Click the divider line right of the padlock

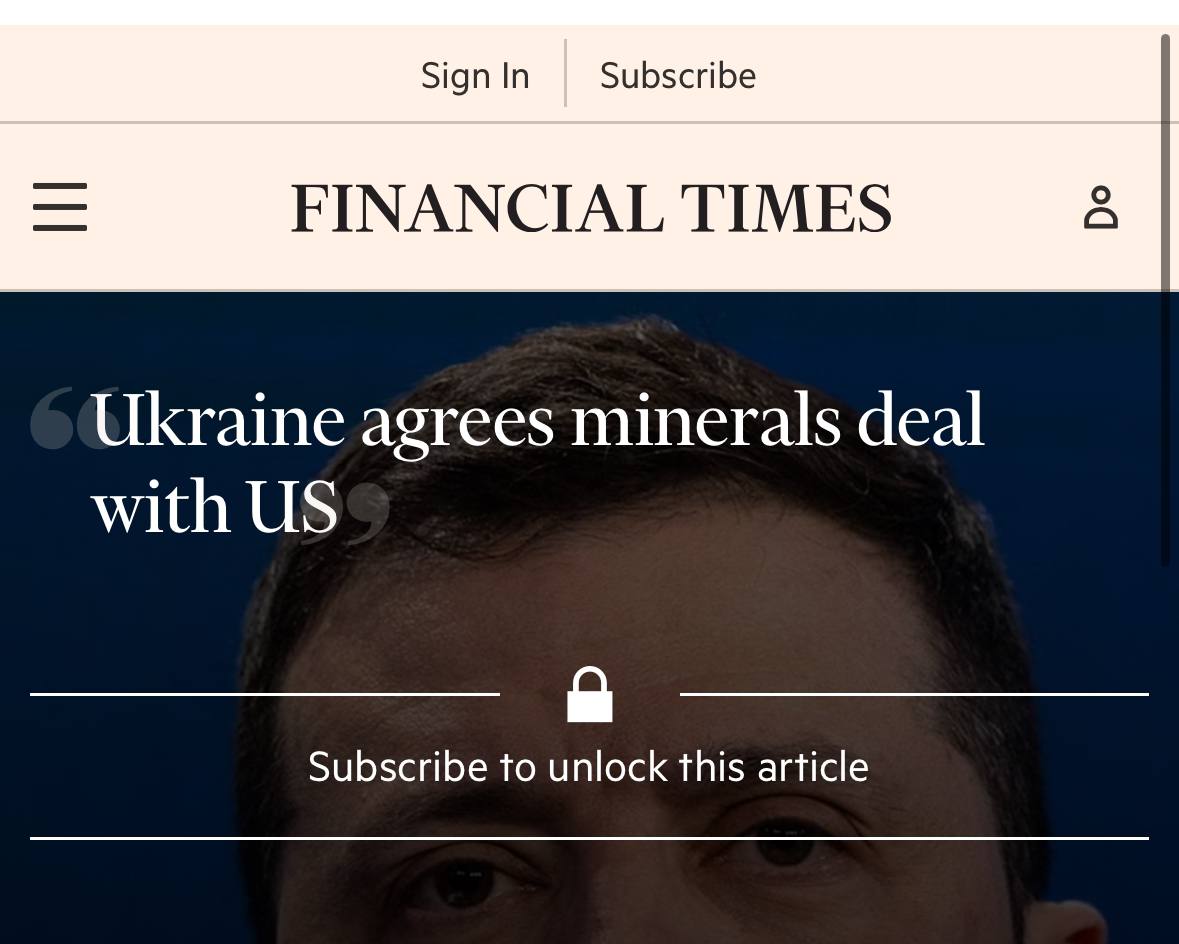(x=914, y=694)
